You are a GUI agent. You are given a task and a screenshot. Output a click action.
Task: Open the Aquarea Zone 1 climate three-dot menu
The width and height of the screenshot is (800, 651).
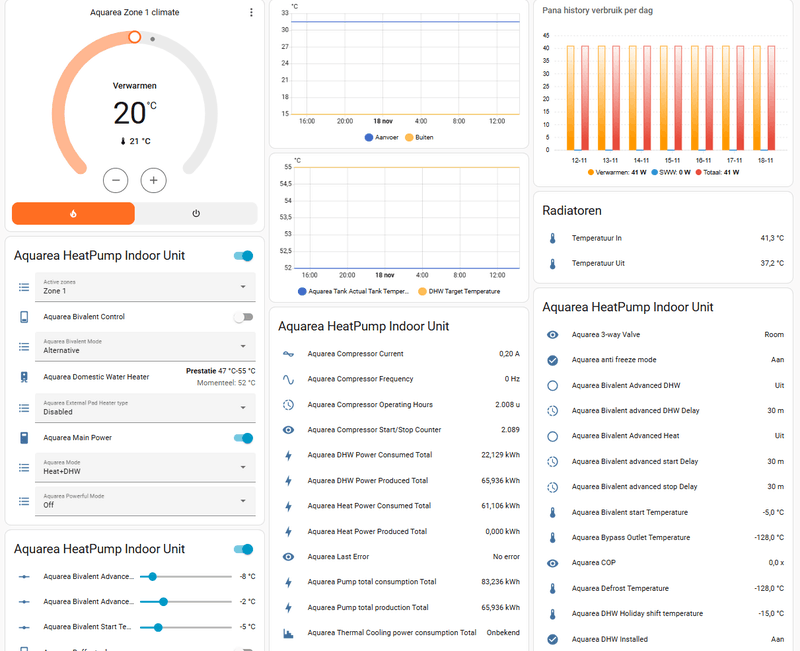(251, 12)
